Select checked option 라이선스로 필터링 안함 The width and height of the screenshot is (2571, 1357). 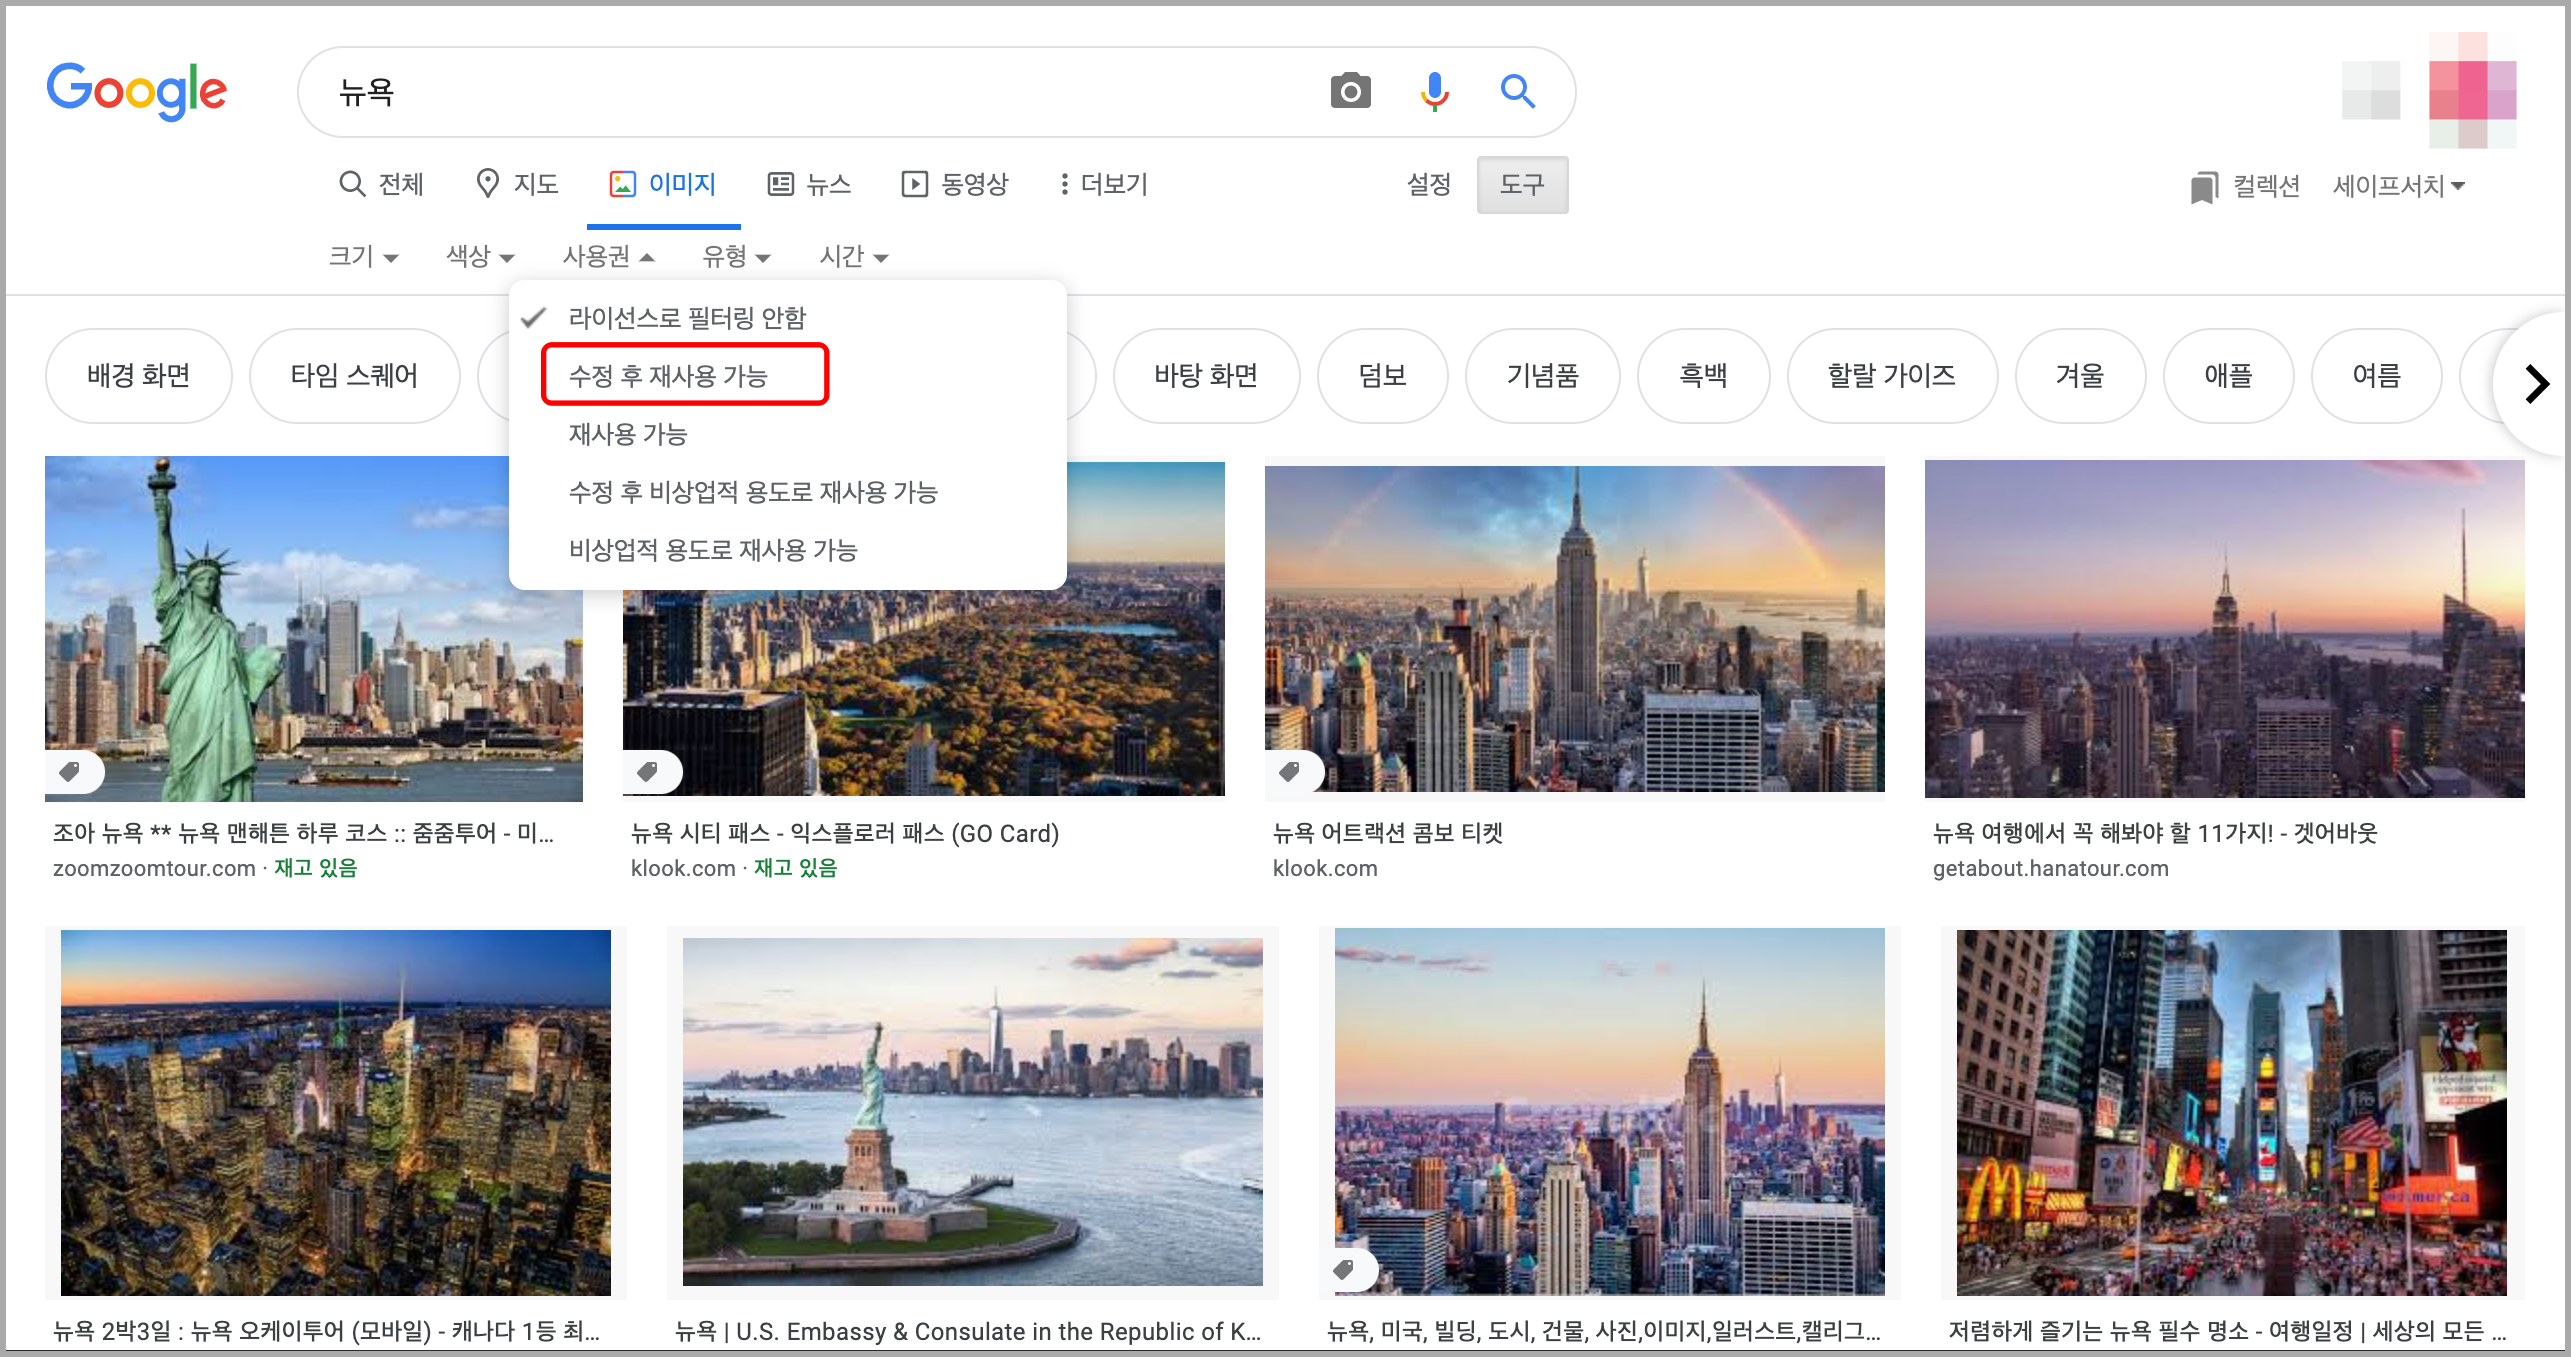pos(686,318)
